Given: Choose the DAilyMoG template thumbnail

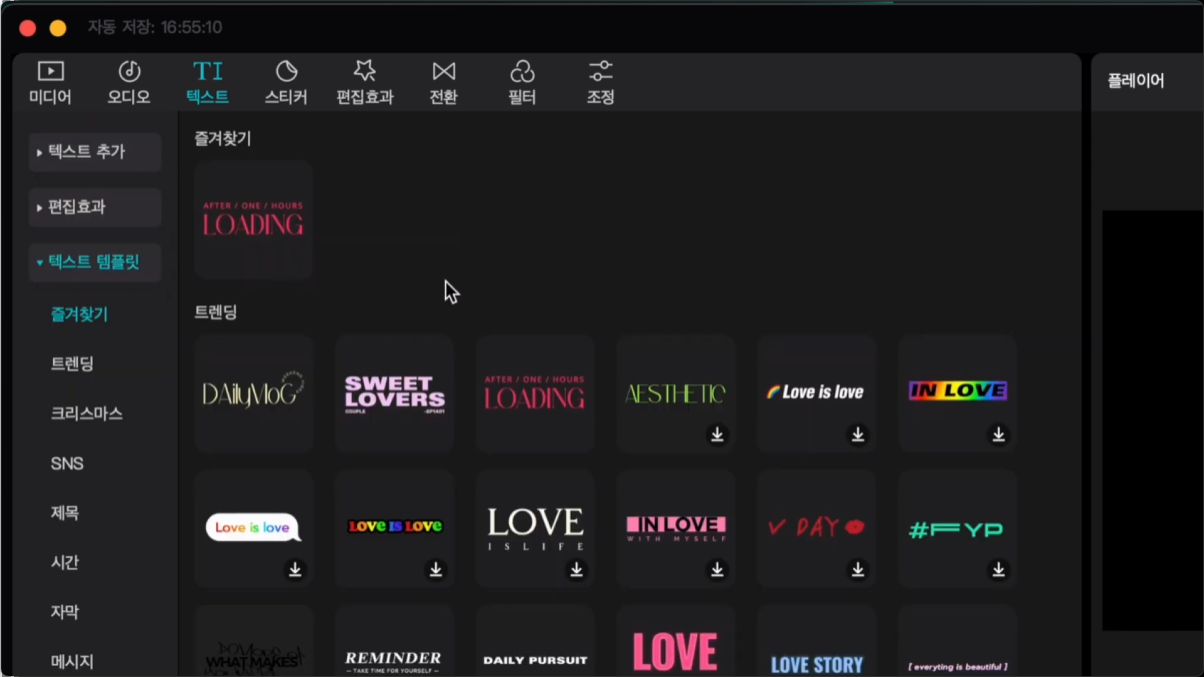Looking at the screenshot, I should tap(254, 394).
